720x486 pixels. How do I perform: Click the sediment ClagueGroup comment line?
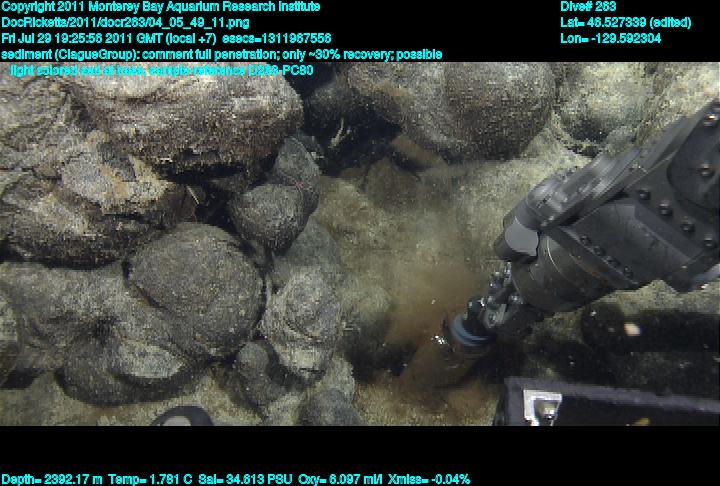[x=221, y=54]
